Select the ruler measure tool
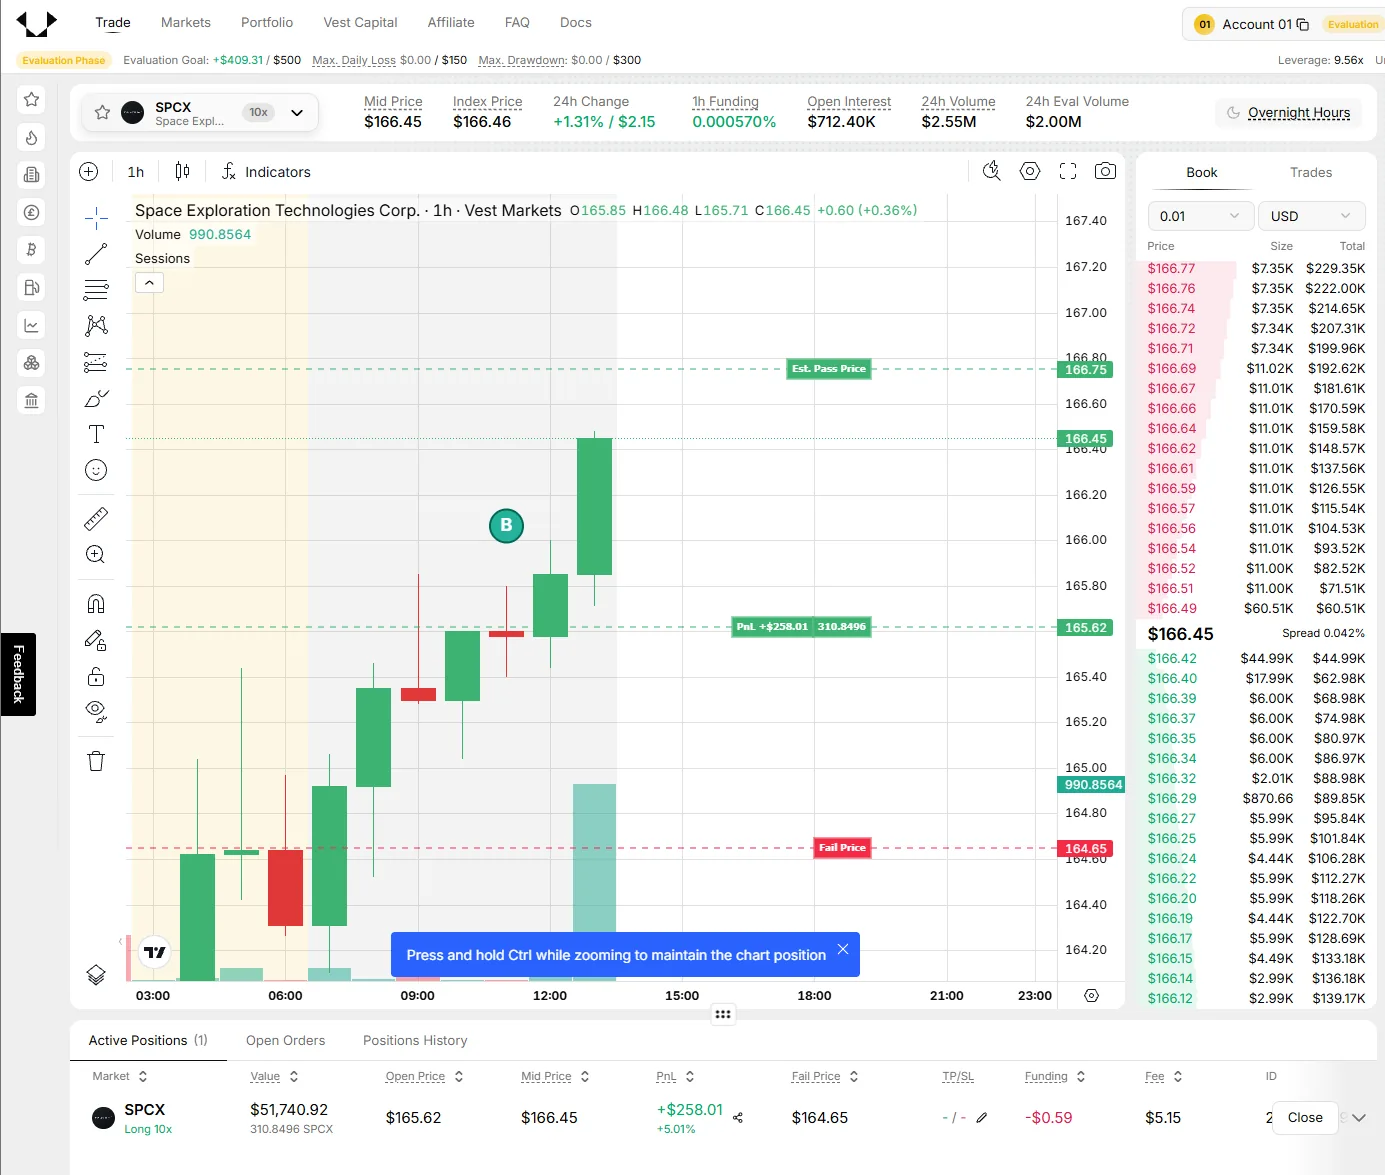Screen dimensions: 1385x1175 coord(96,518)
